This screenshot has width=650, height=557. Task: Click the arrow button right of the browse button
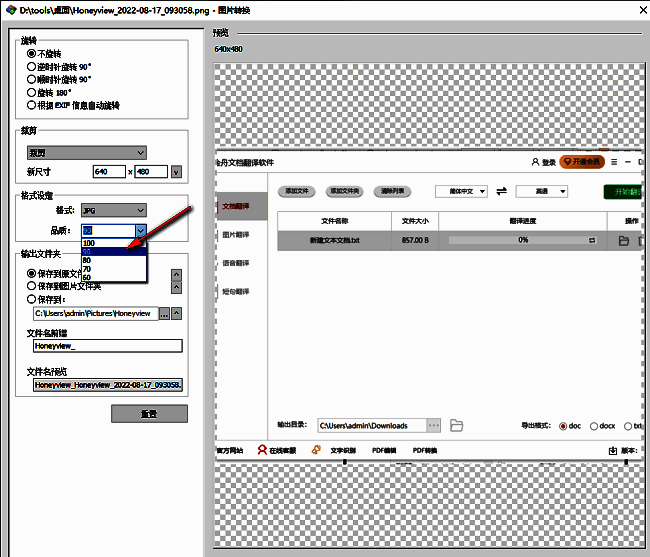point(178,313)
